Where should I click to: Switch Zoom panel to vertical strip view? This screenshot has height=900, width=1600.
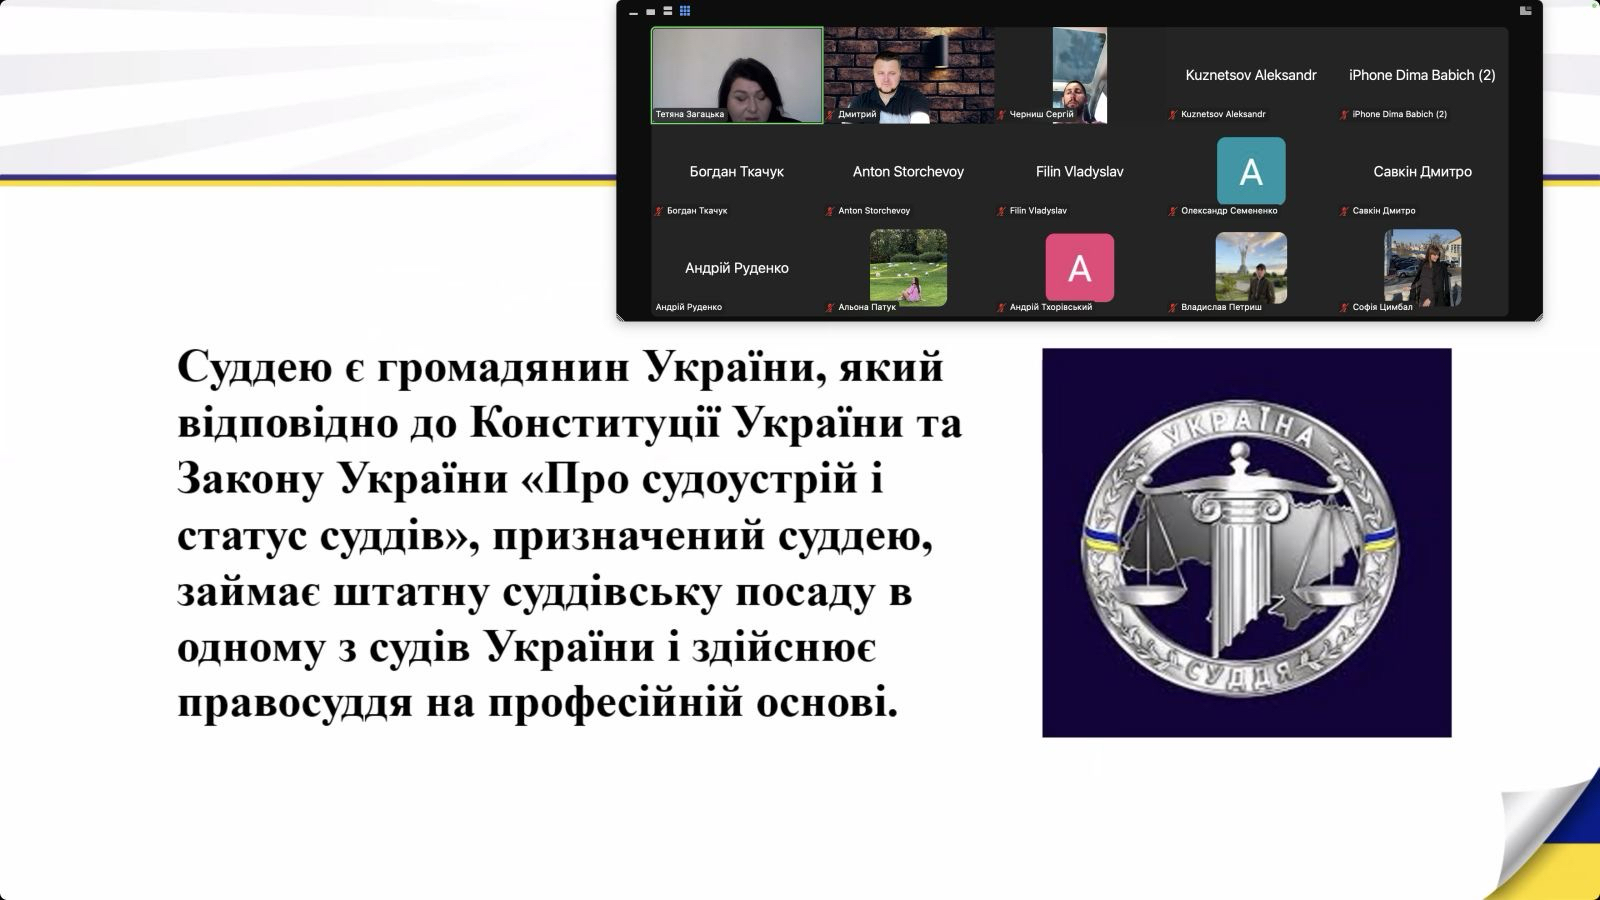pyautogui.click(x=668, y=11)
